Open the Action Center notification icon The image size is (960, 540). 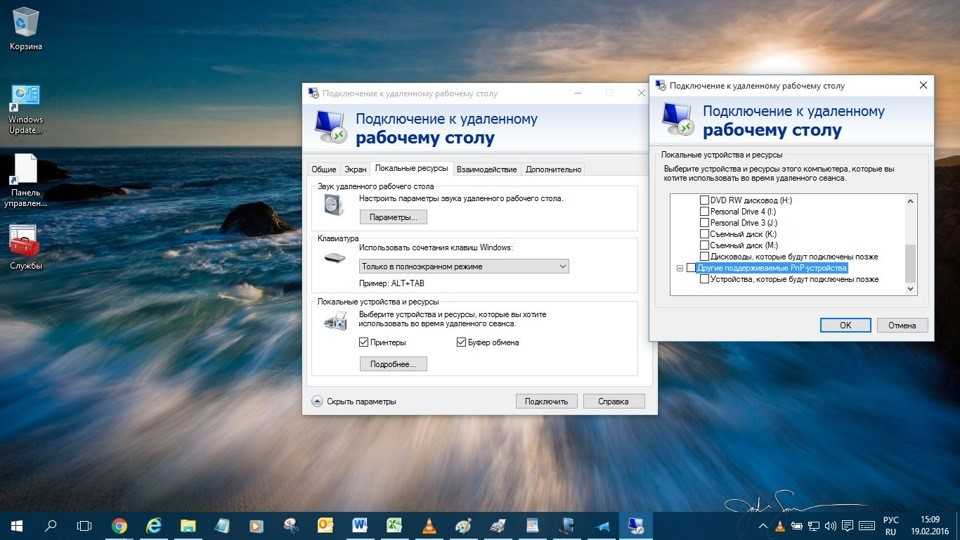click(x=847, y=526)
